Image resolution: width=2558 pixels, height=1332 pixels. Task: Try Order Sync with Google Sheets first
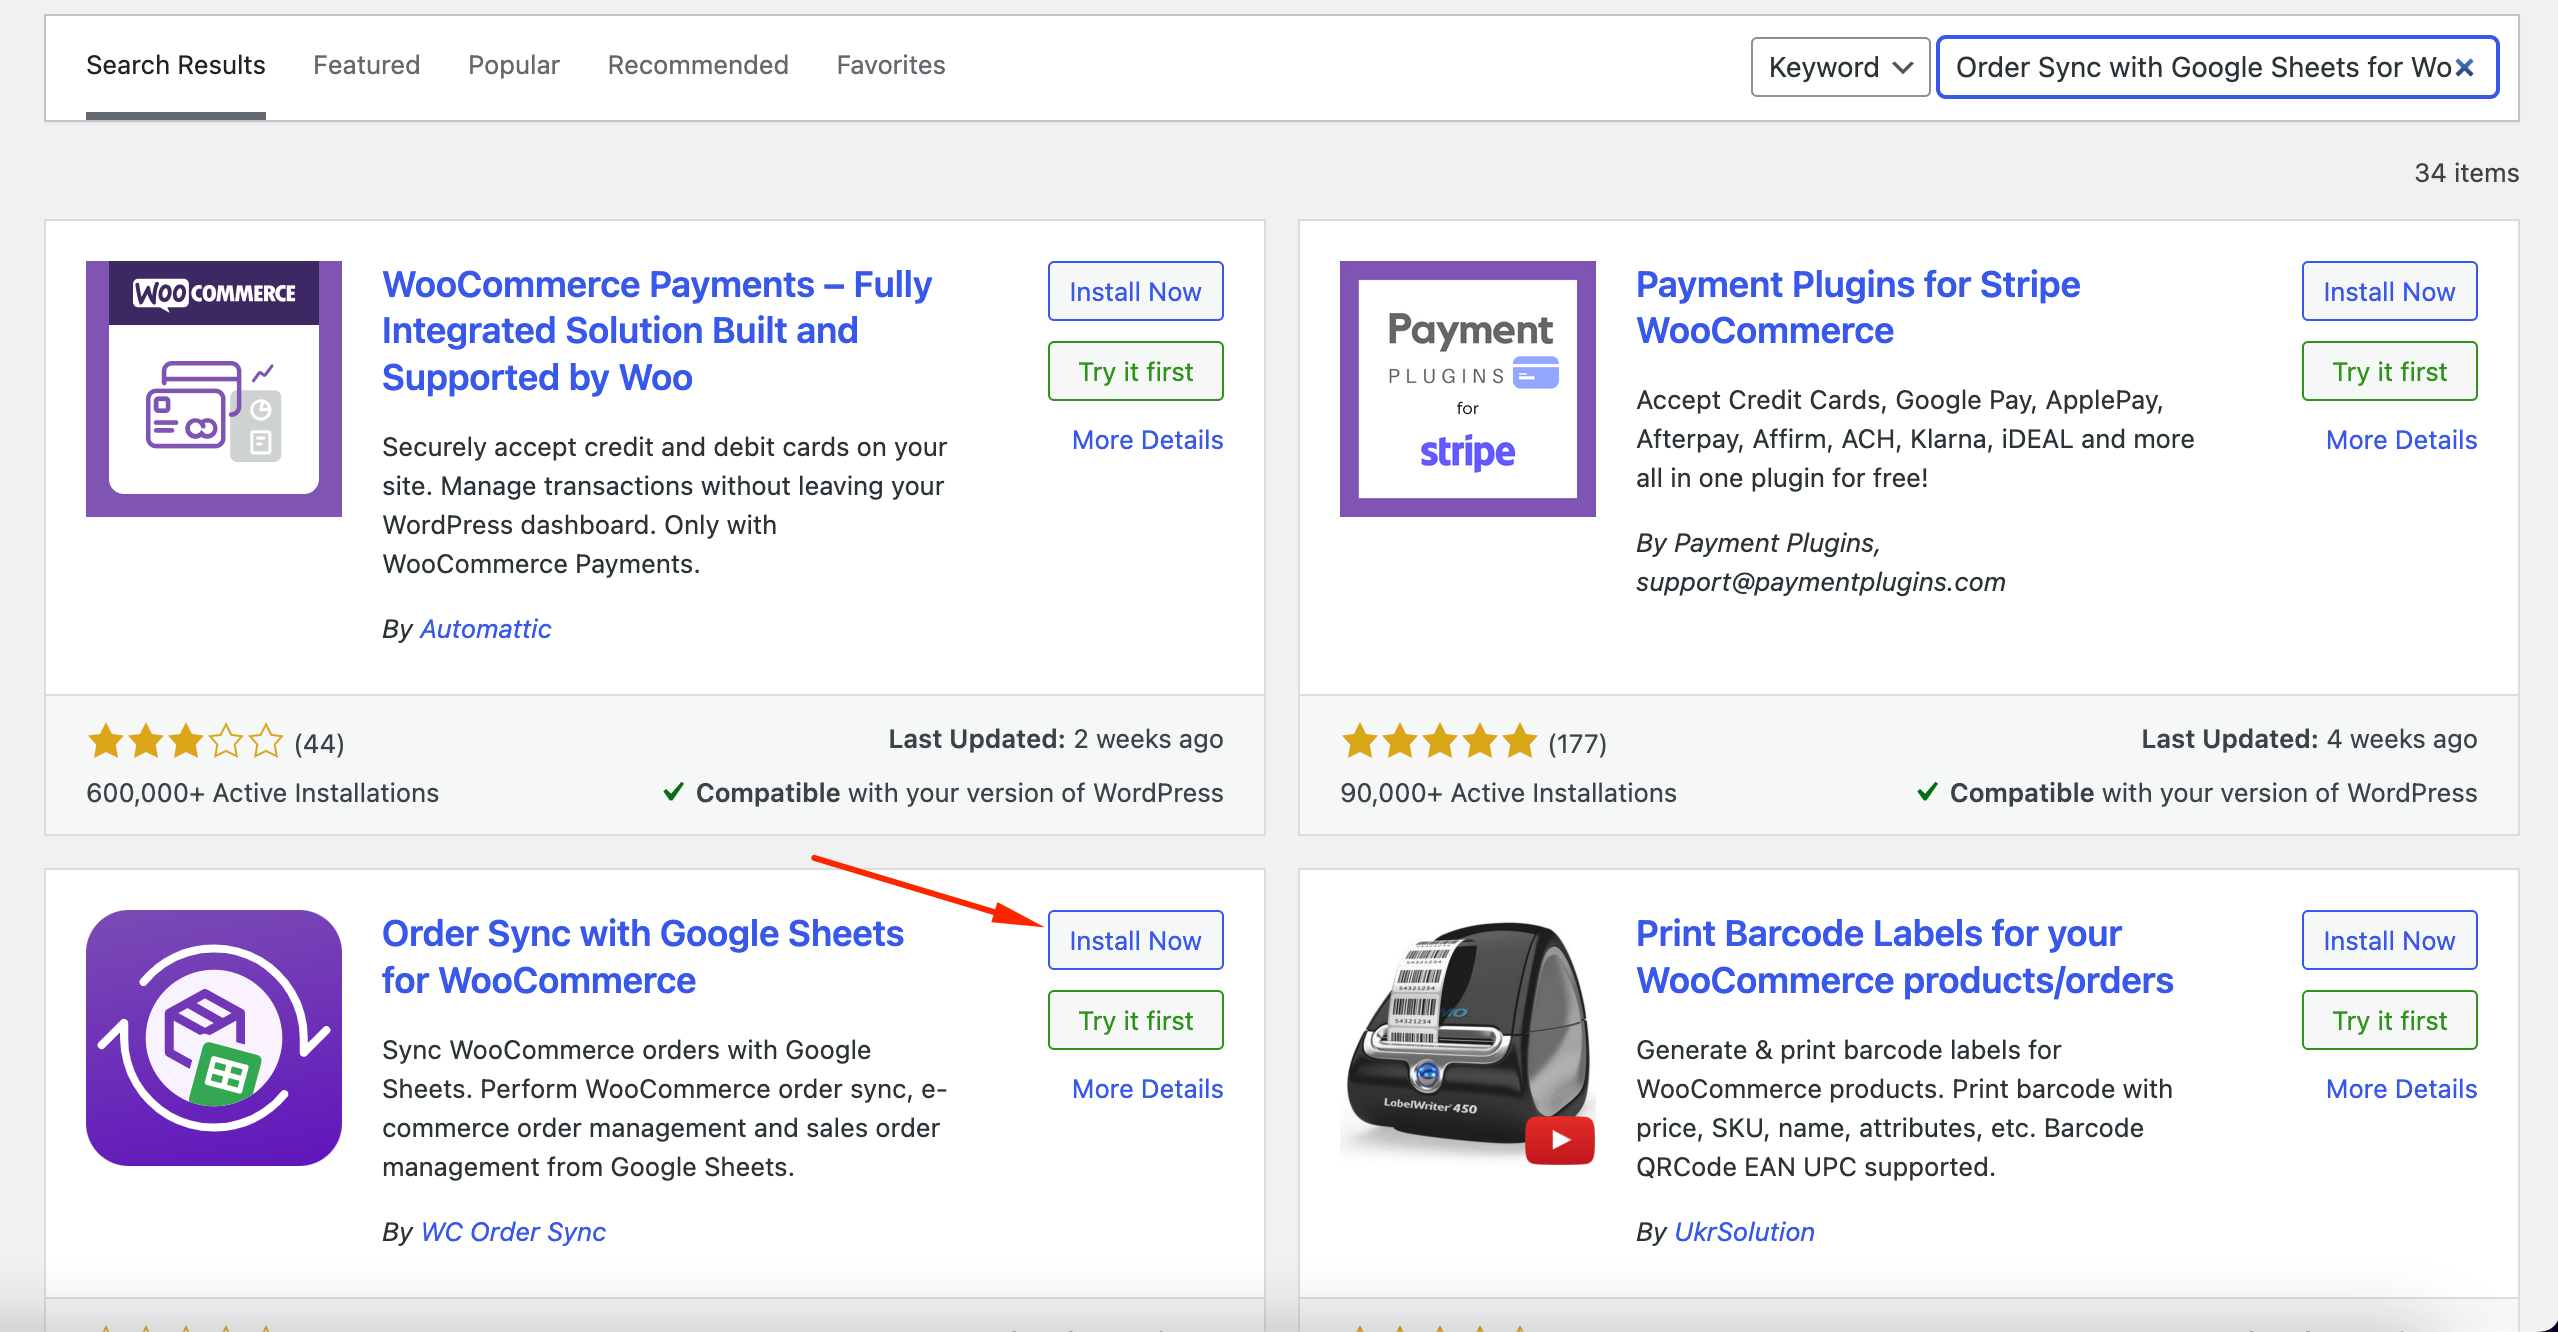pos(1136,1021)
